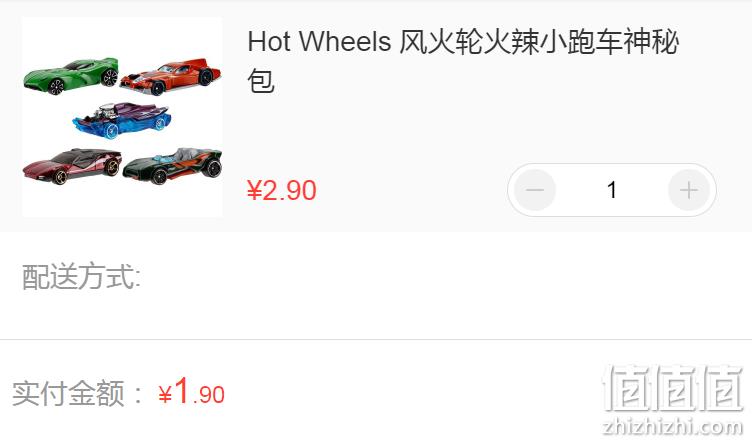
Task: Select the quantity field showing 1
Action: (x=611, y=190)
